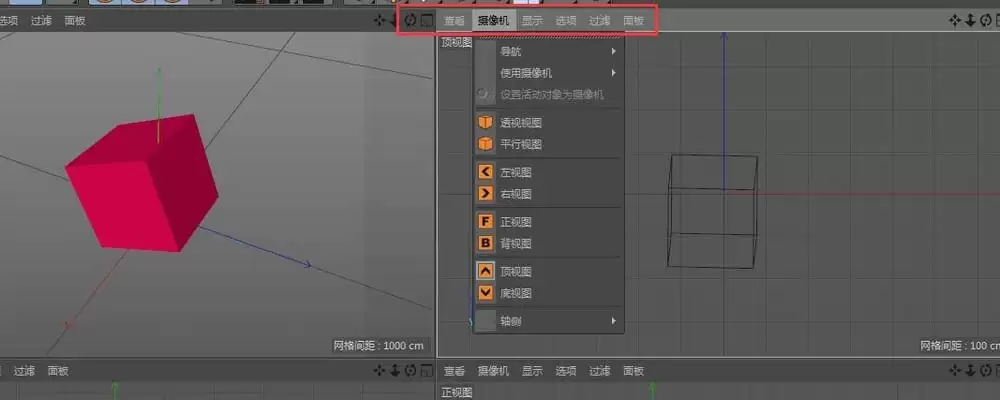Screen dimensions: 1000x400
Task: Open 面板 menu of bottom-left viewport
Action: [58, 371]
